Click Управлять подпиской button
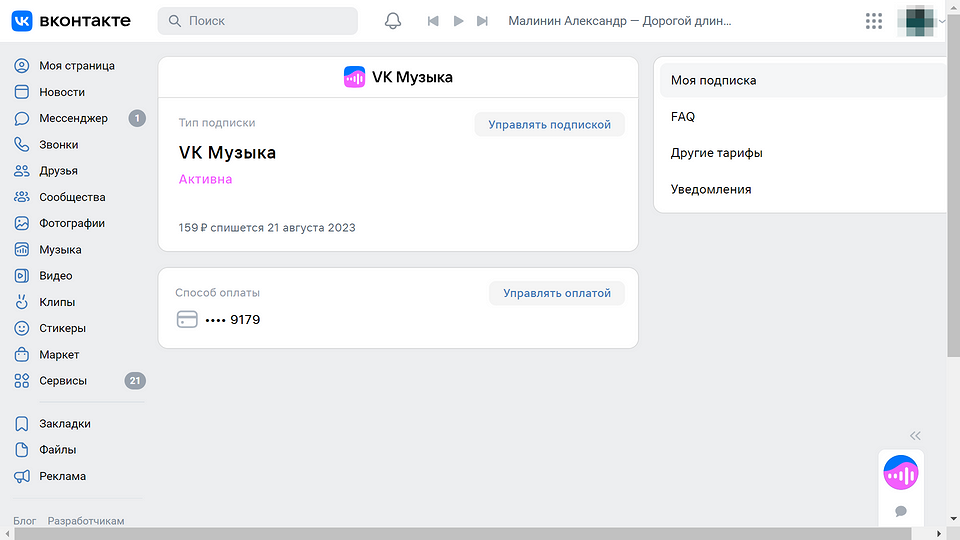Screen dimensions: 960x540 (549, 124)
